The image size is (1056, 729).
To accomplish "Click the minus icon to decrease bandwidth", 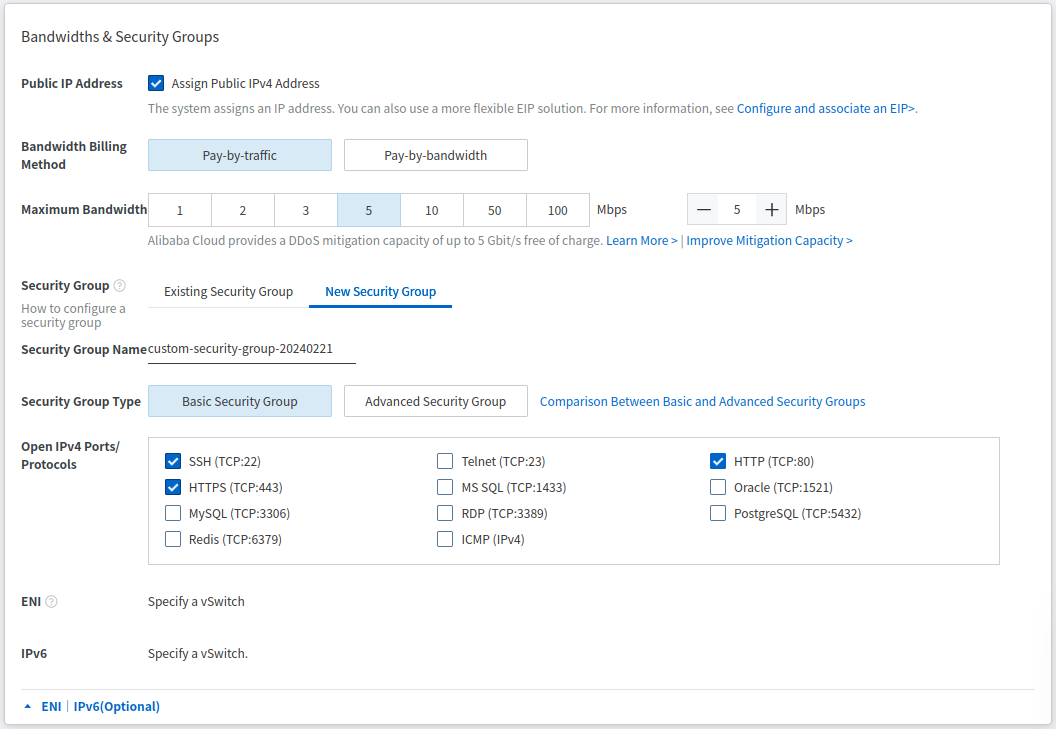I will click(x=703, y=209).
